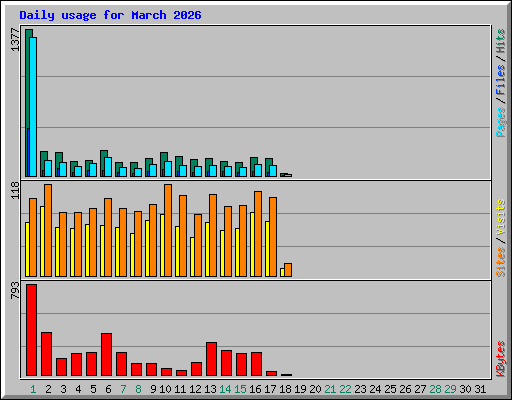Click day label 26 on the x-axis
The height and width of the screenshot is (400, 512).
coord(405,389)
